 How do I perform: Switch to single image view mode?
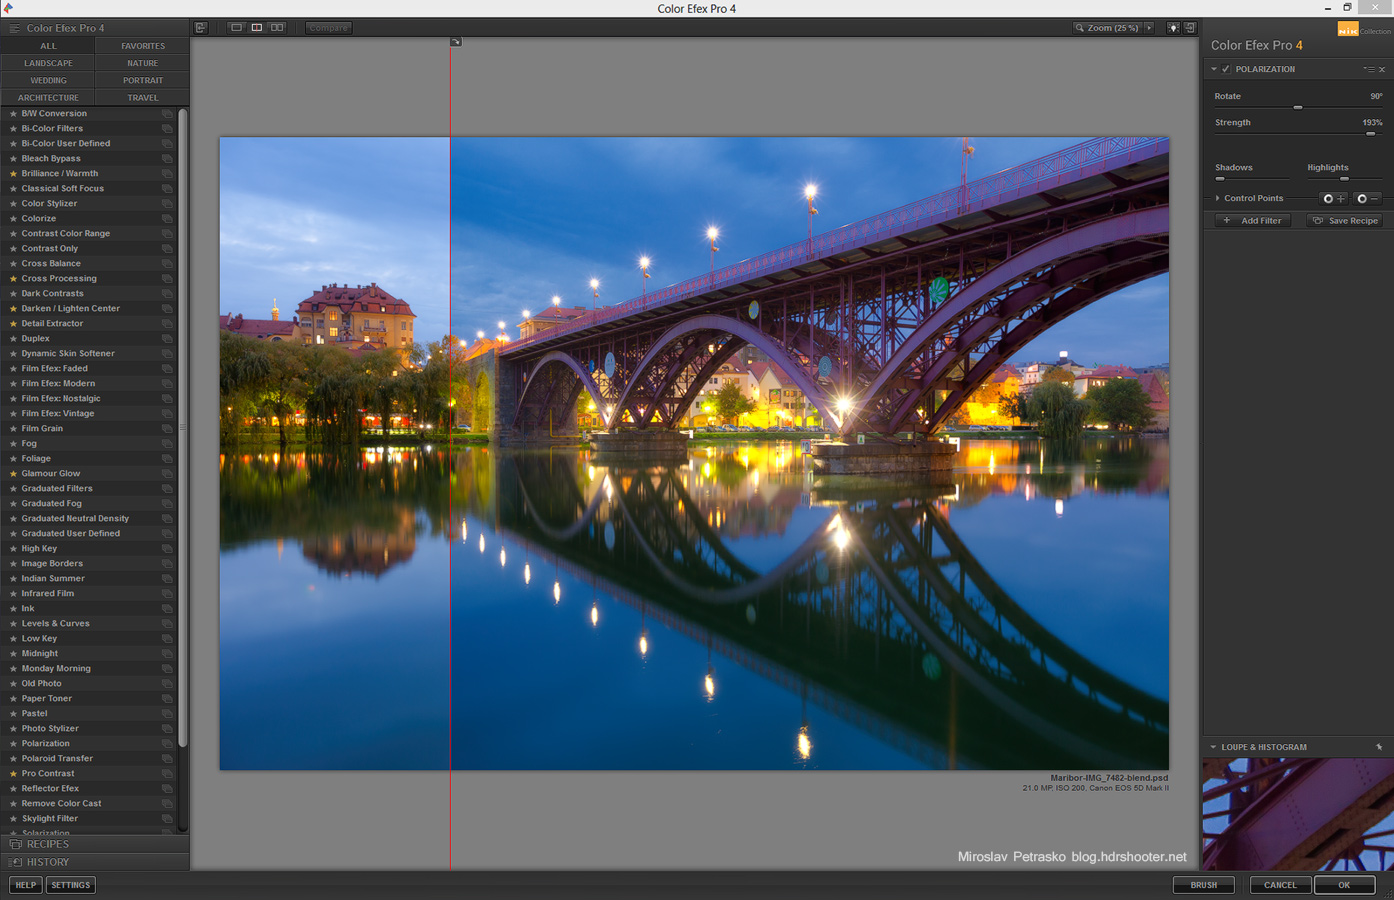236,28
